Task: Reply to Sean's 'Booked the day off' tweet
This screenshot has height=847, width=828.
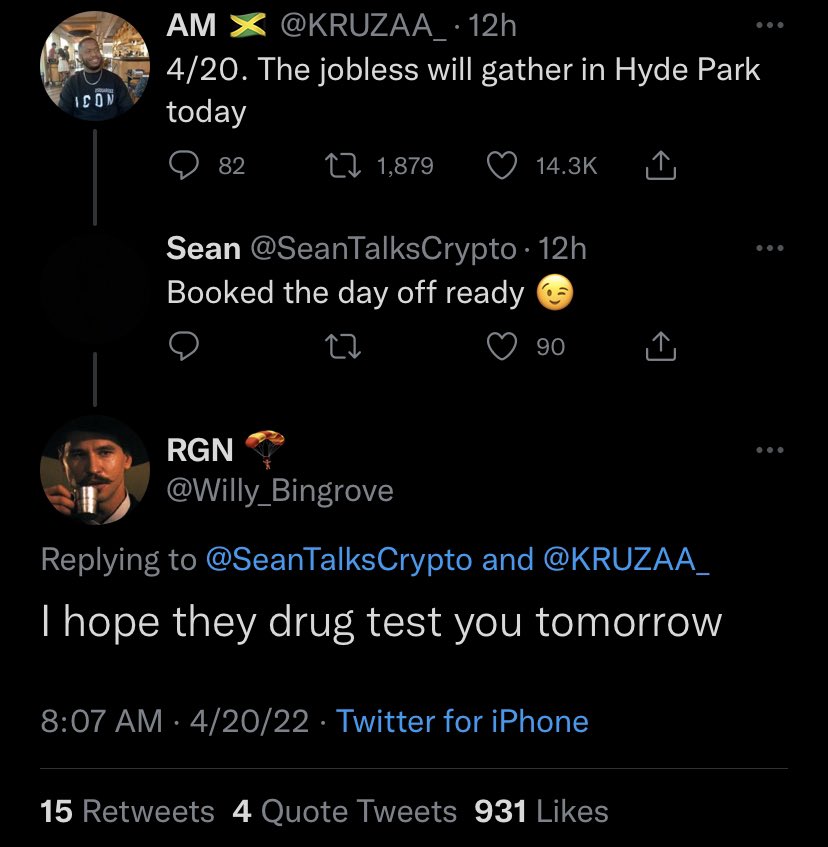Action: pyautogui.click(x=184, y=346)
